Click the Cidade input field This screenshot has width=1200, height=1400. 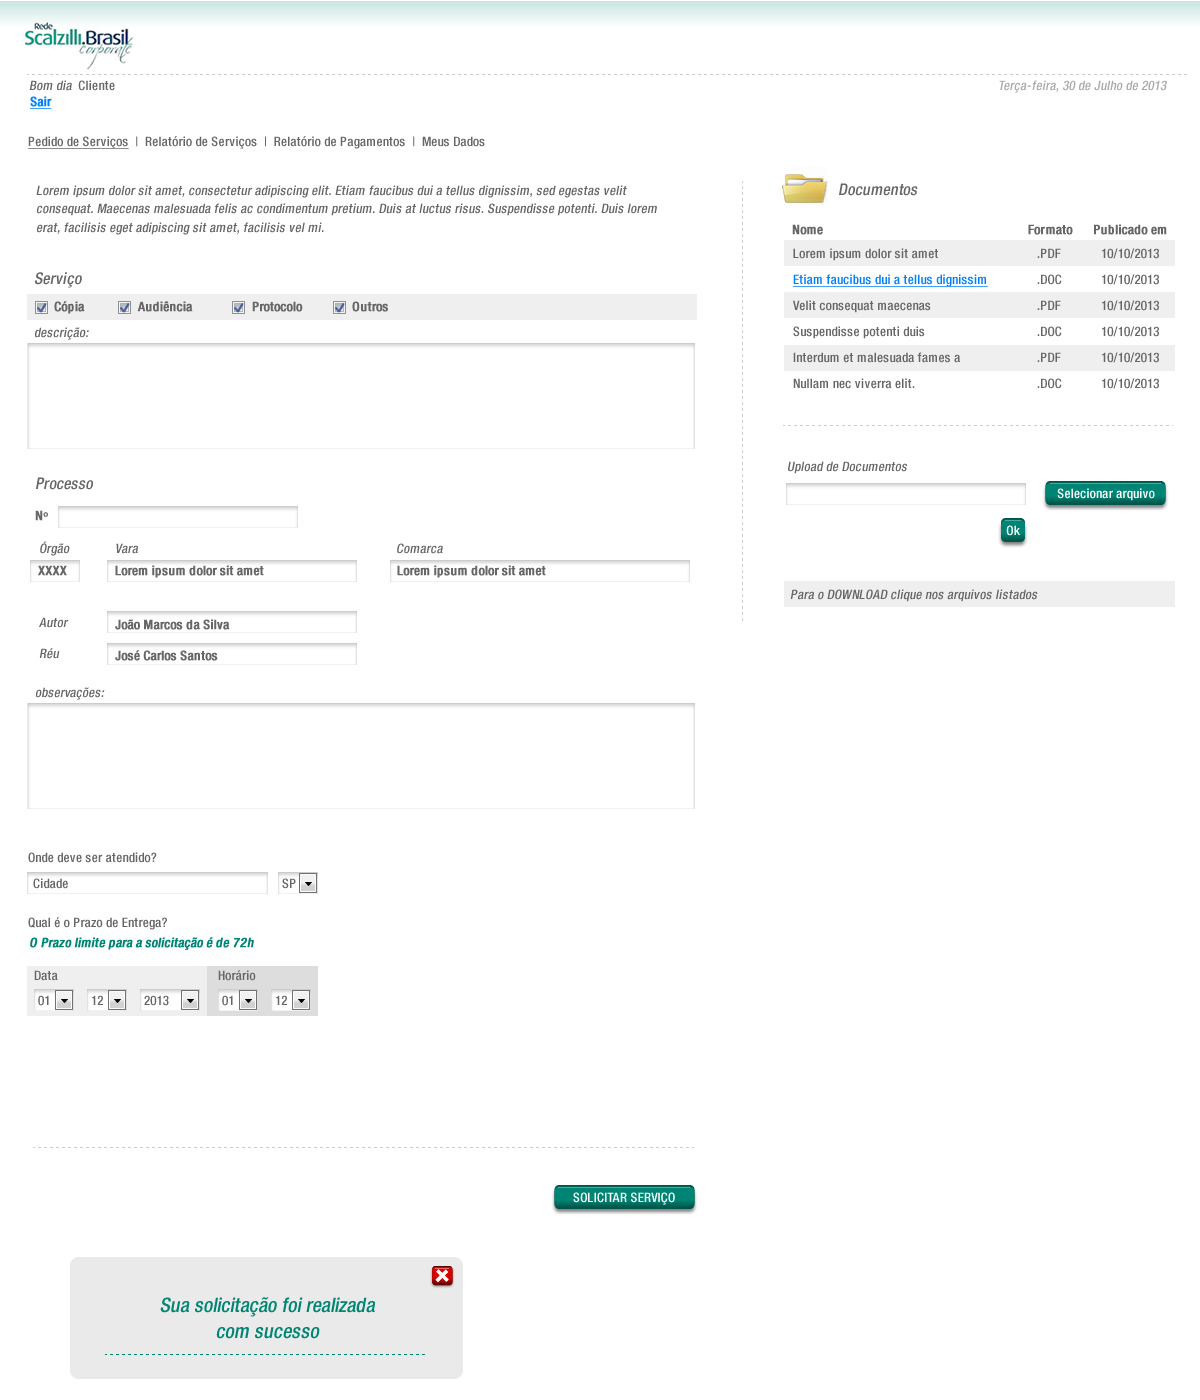147,884
